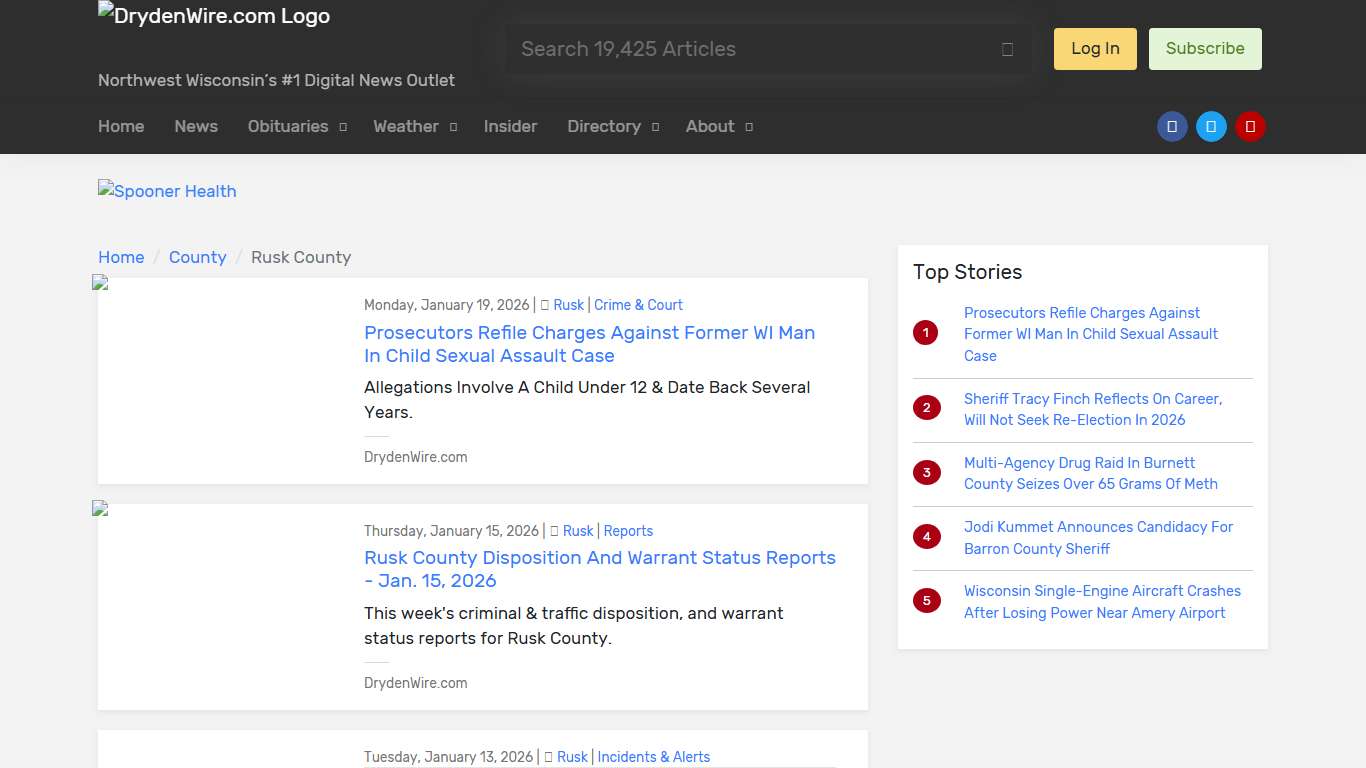Click the red circle social icon

[x=1250, y=127]
